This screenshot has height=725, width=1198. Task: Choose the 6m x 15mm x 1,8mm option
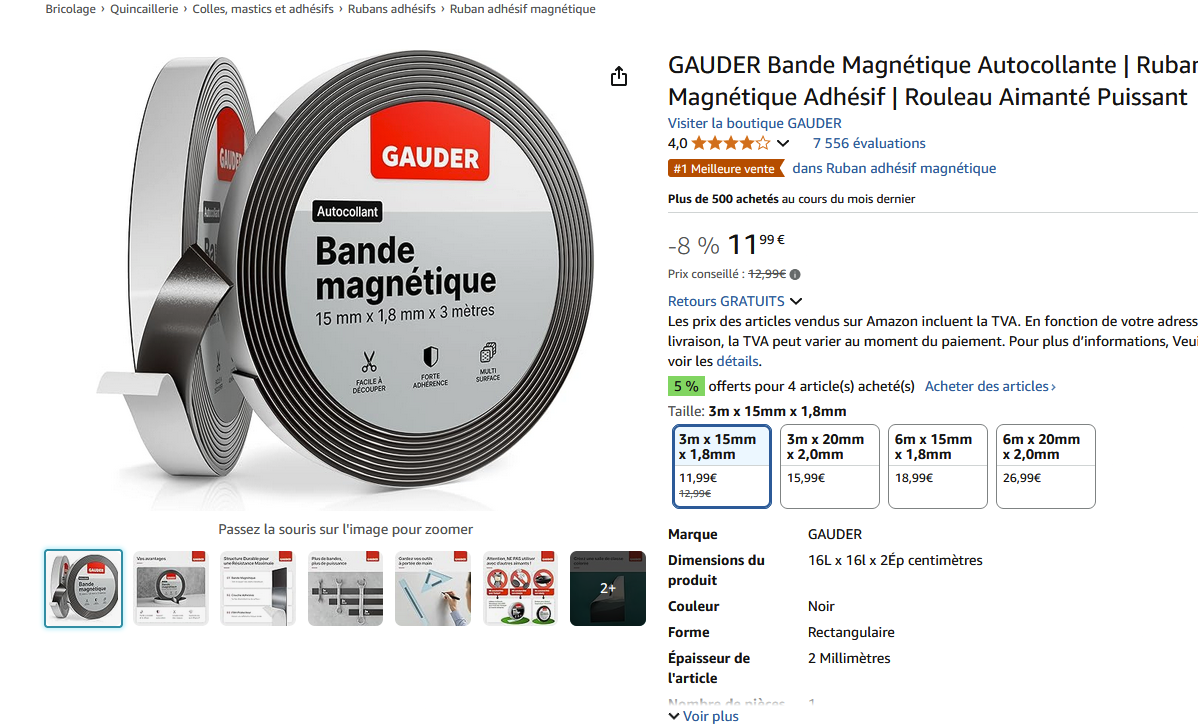937,466
